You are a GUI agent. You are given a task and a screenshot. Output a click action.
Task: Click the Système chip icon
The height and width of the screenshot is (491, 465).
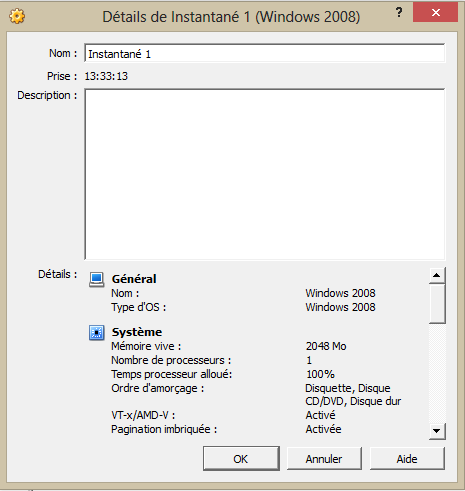pos(97,332)
